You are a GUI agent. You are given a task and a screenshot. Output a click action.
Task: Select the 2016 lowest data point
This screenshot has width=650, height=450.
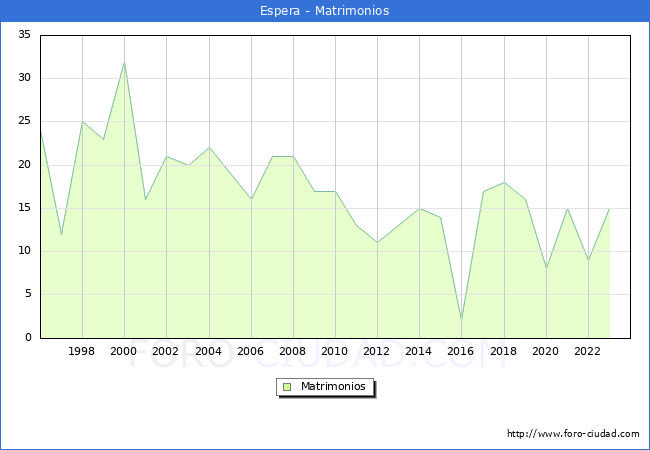click(461, 320)
